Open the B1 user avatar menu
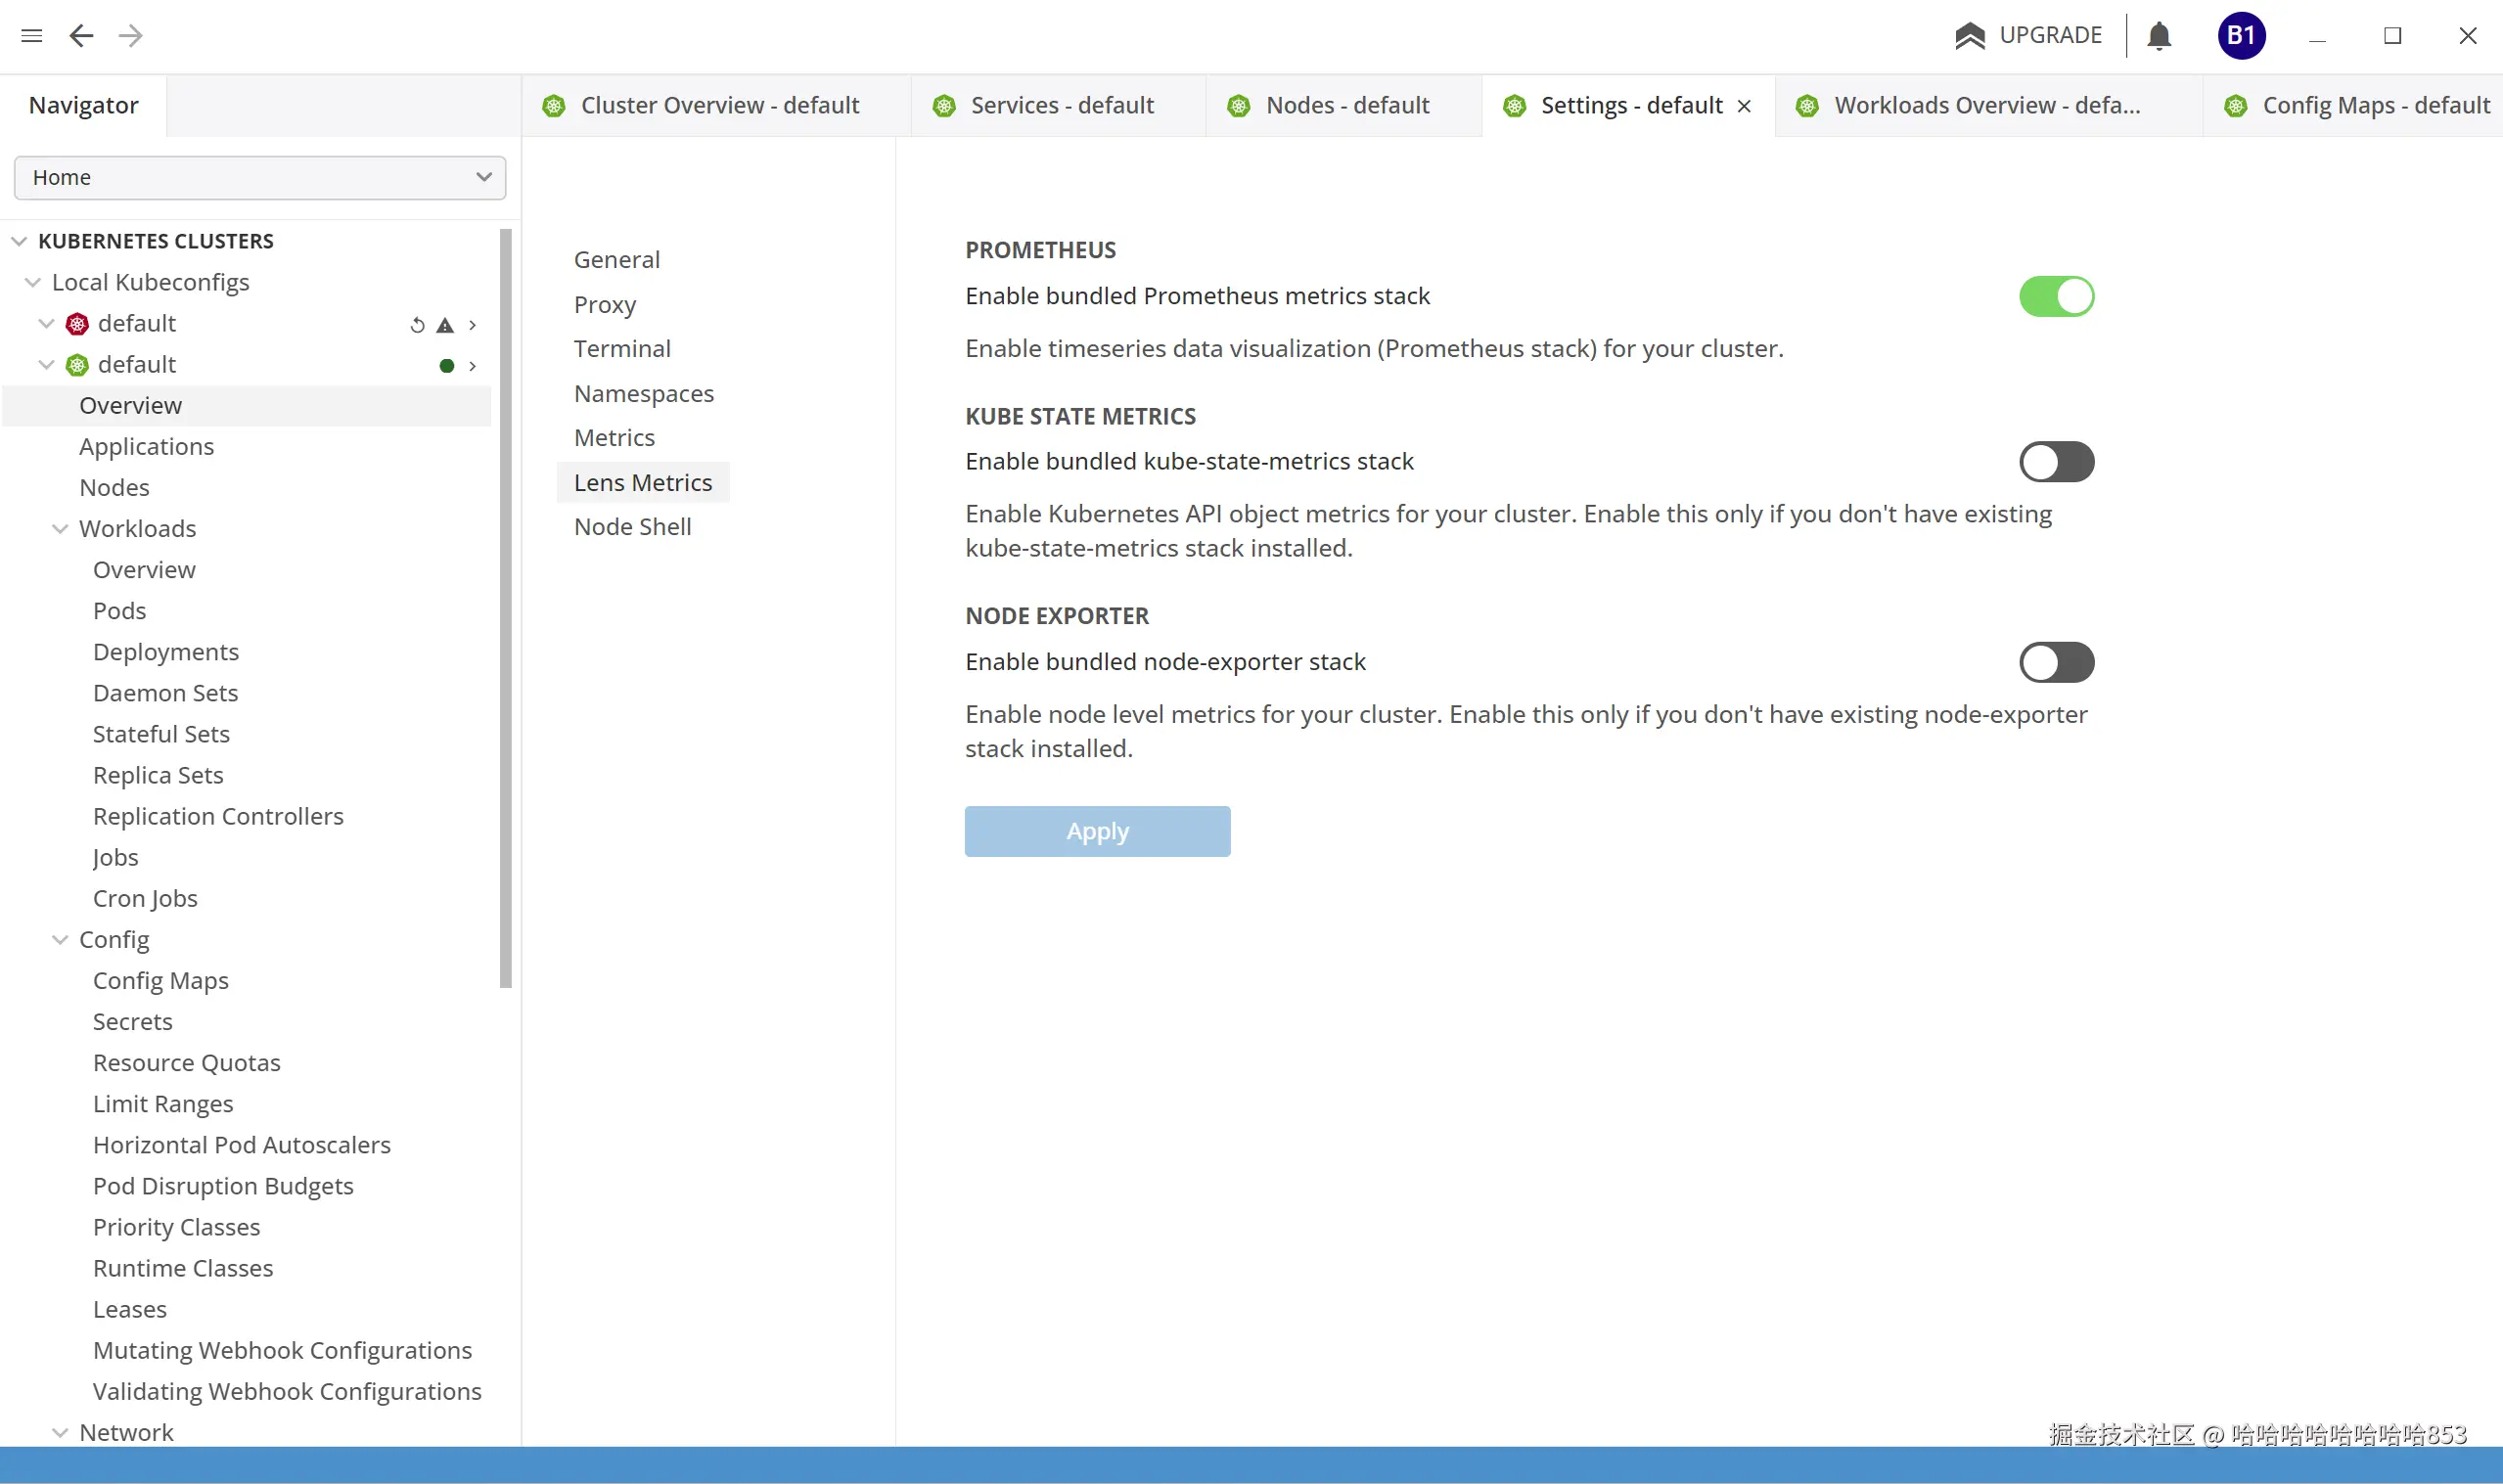 click(x=2241, y=36)
